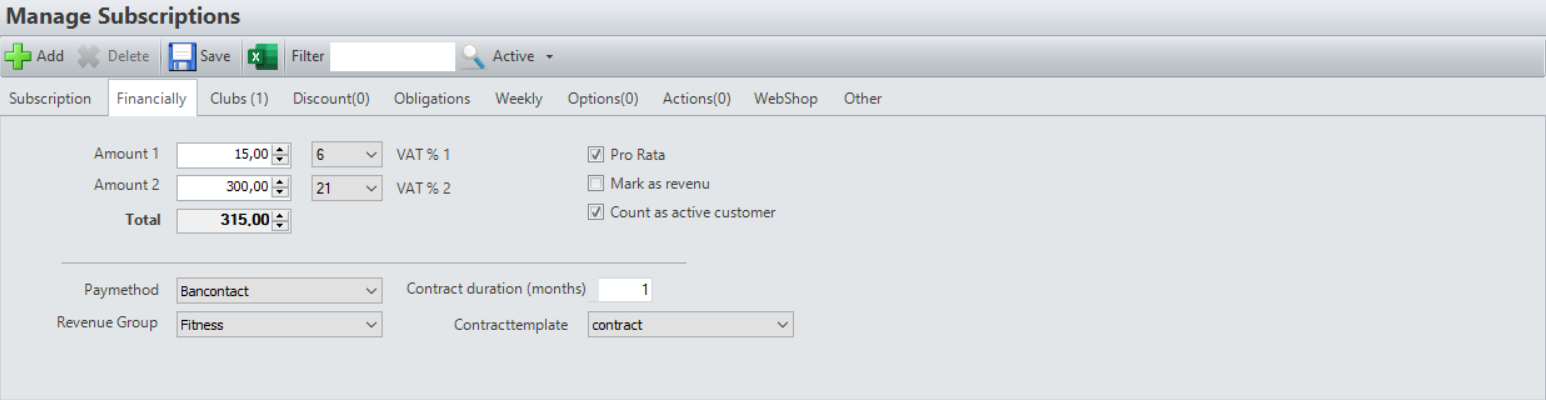Viewport: 1546px width, 400px height.
Task: Open the WebShop tab
Action: point(785,98)
